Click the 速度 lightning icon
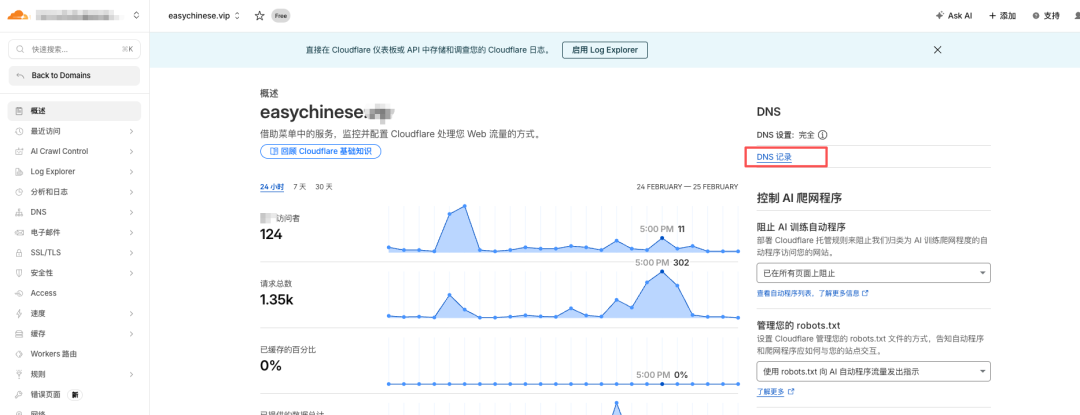Viewport: 1080px width, 415px height. (x=19, y=314)
